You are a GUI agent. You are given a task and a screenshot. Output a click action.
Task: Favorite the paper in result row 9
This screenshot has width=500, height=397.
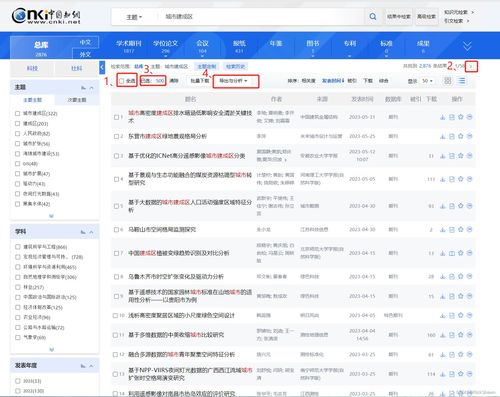pos(461,296)
